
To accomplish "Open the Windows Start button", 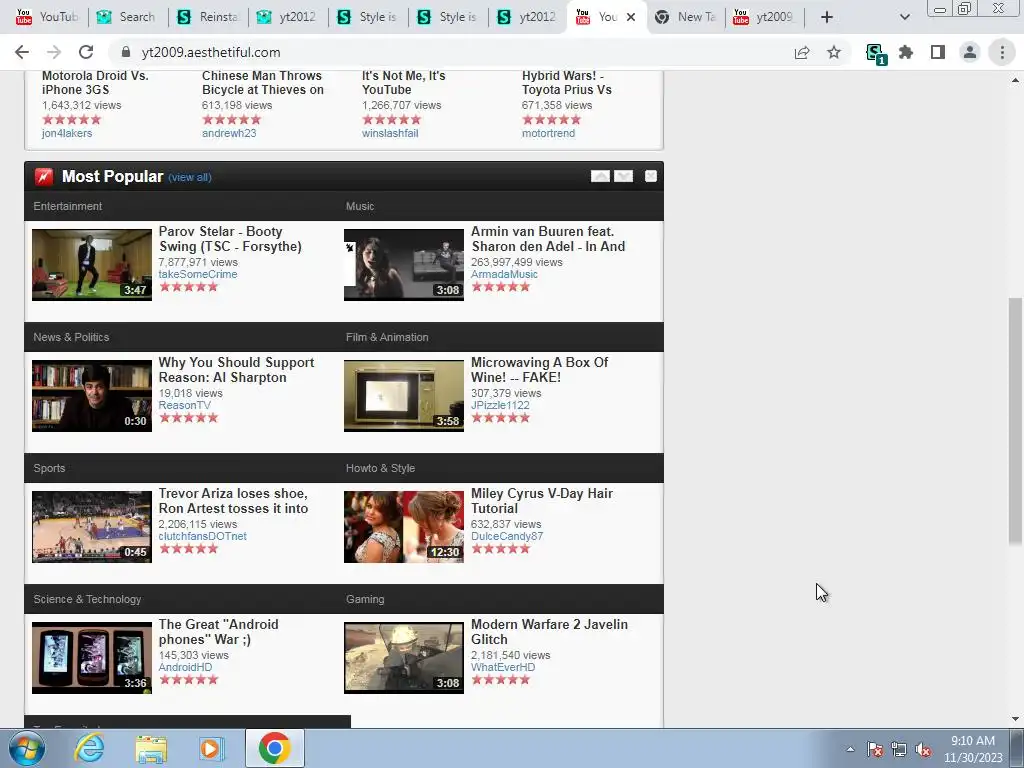I will [25, 748].
